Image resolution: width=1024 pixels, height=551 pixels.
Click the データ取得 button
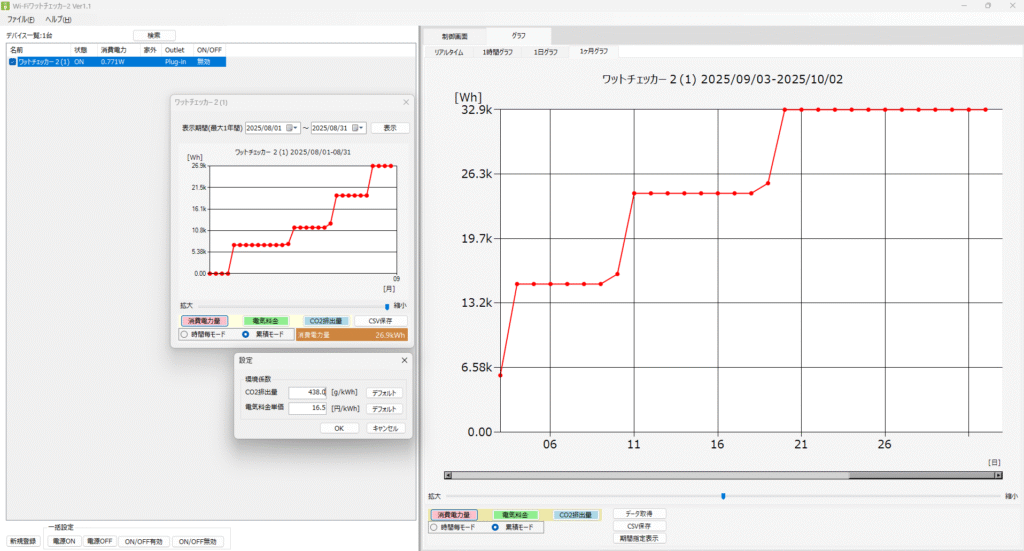click(639, 513)
